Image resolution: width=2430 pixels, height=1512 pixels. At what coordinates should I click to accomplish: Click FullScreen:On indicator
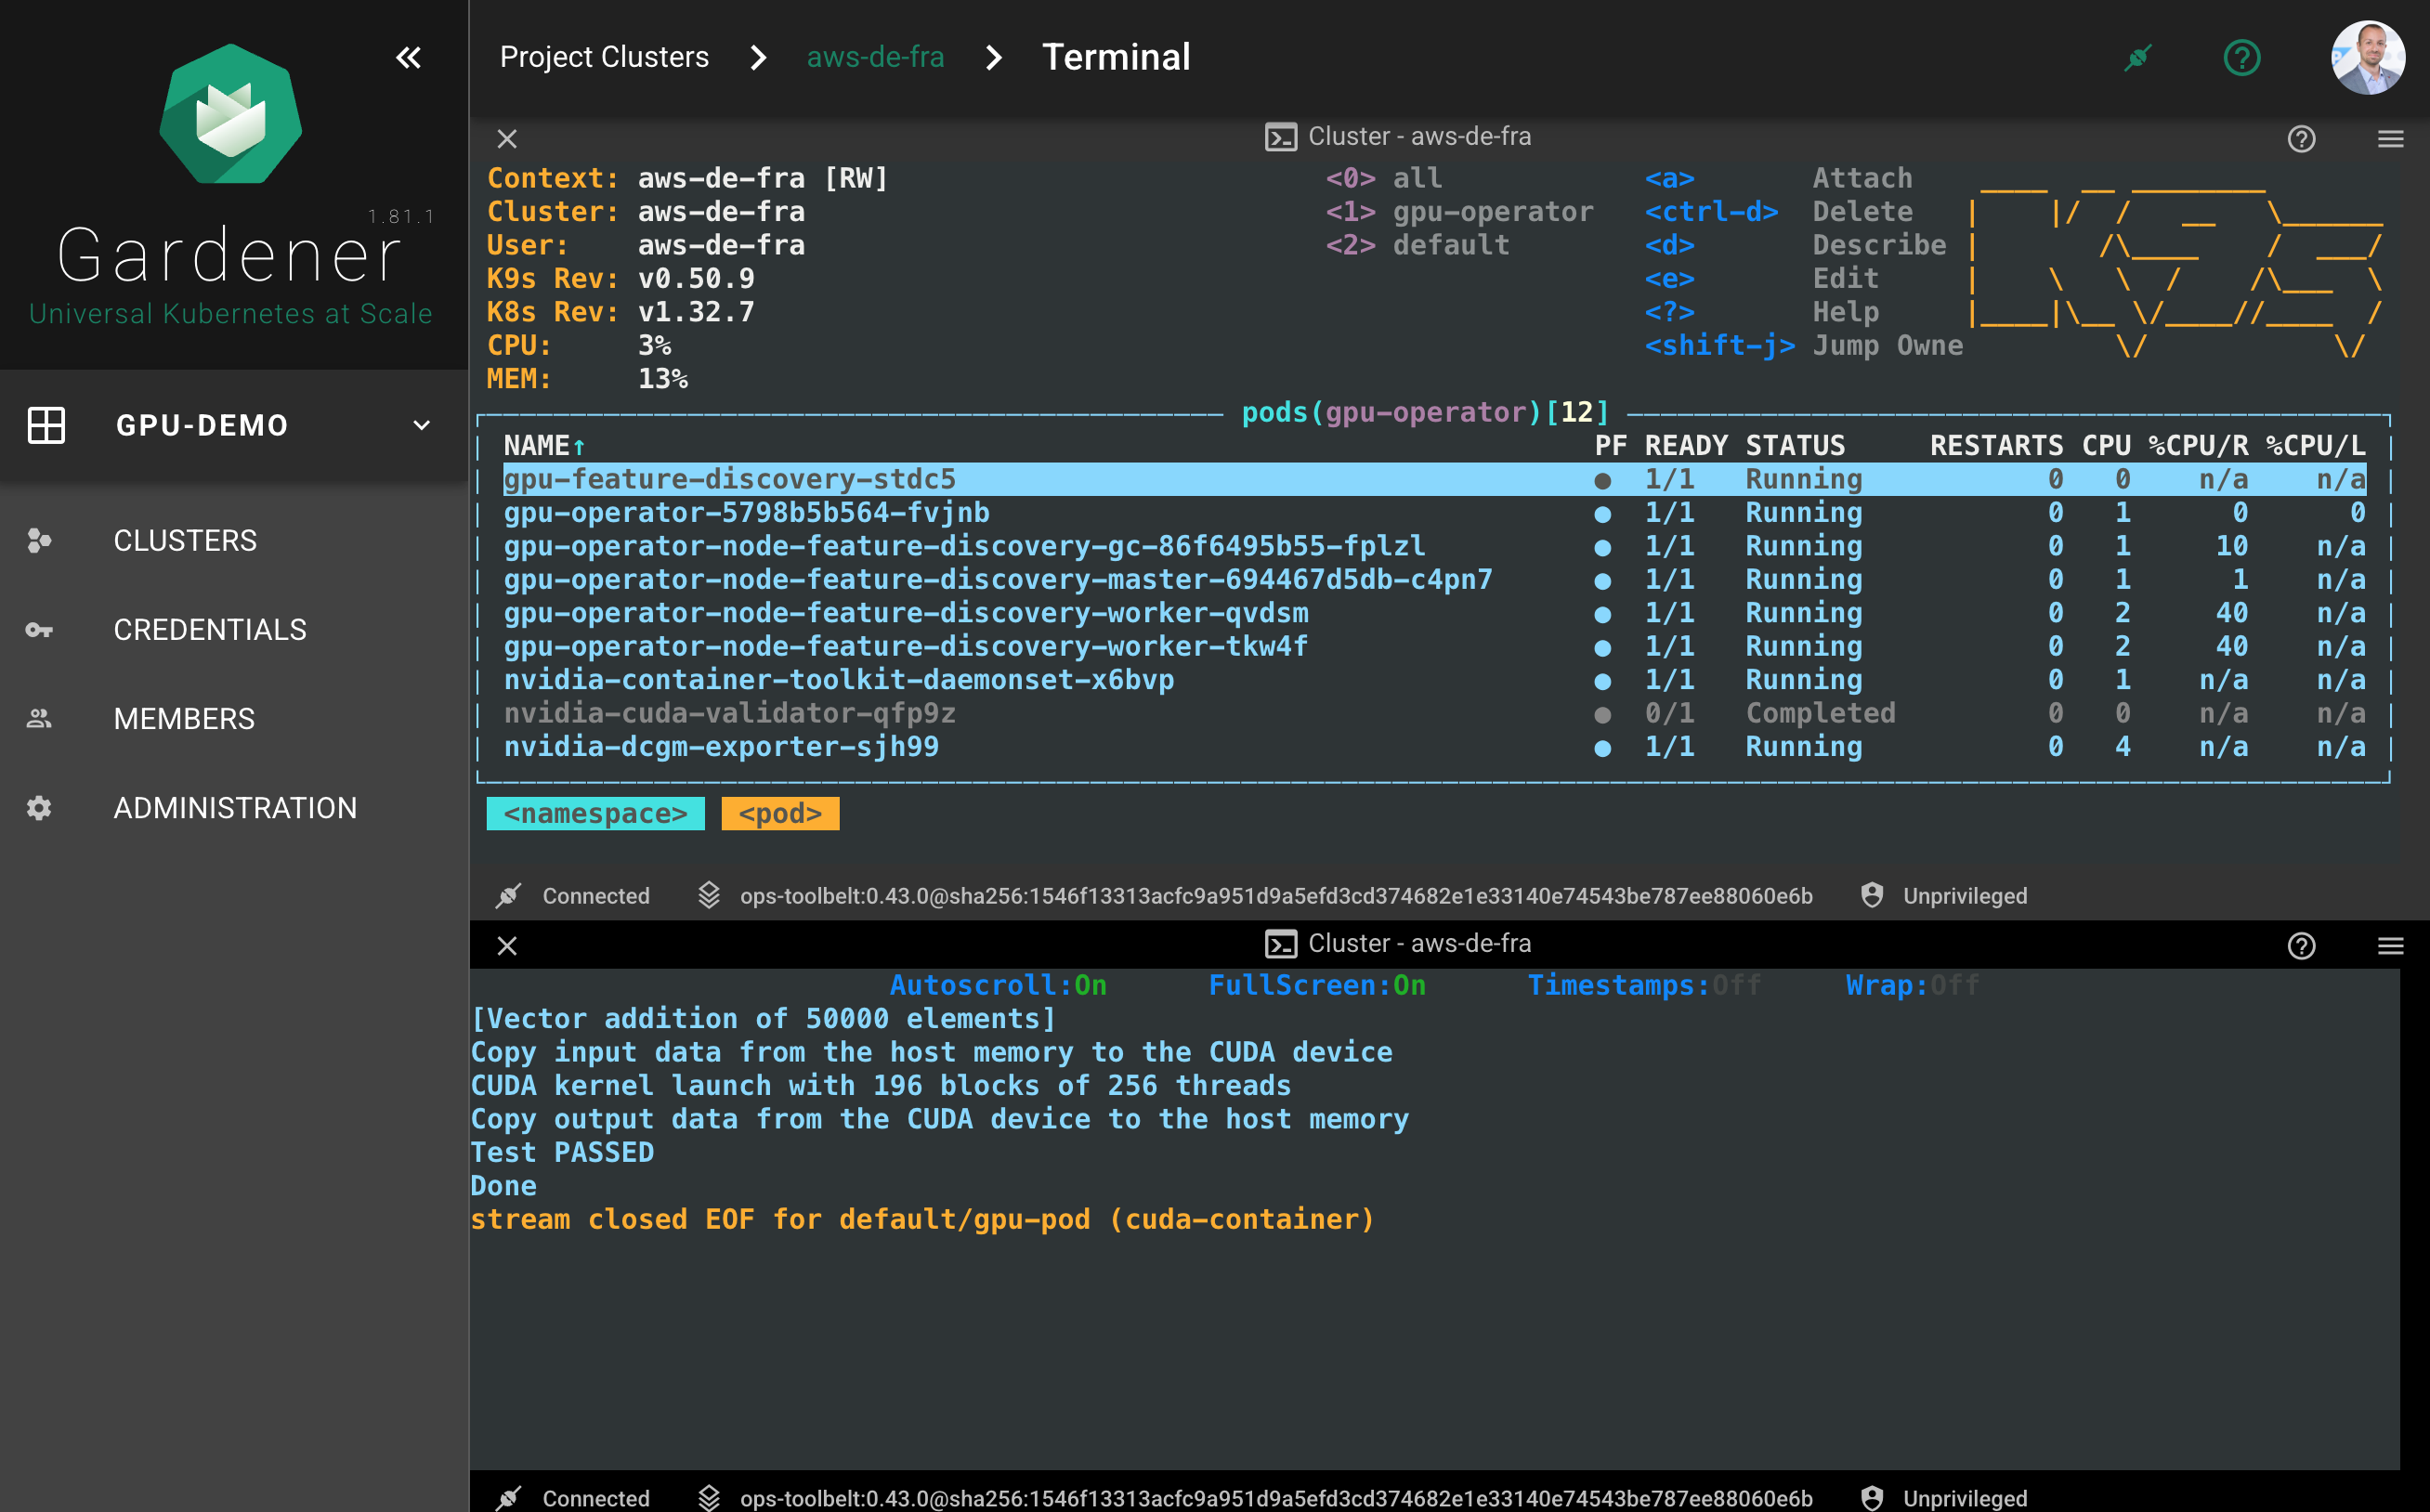click(x=1317, y=986)
